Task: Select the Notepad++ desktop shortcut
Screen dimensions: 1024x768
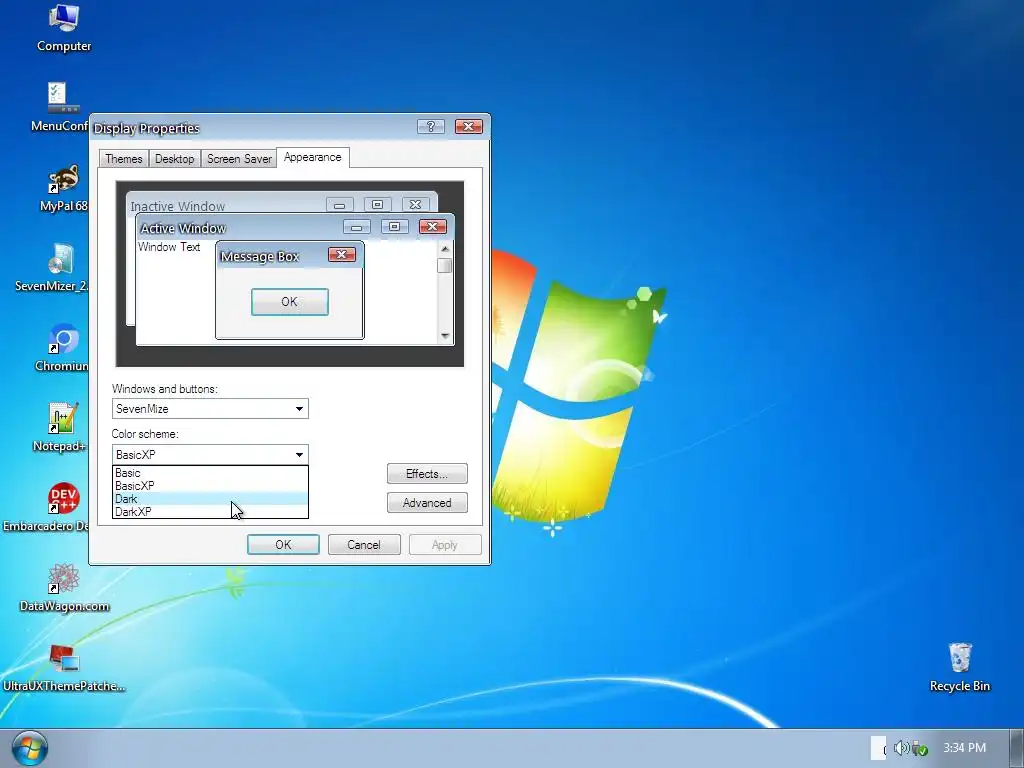Action: (61, 428)
